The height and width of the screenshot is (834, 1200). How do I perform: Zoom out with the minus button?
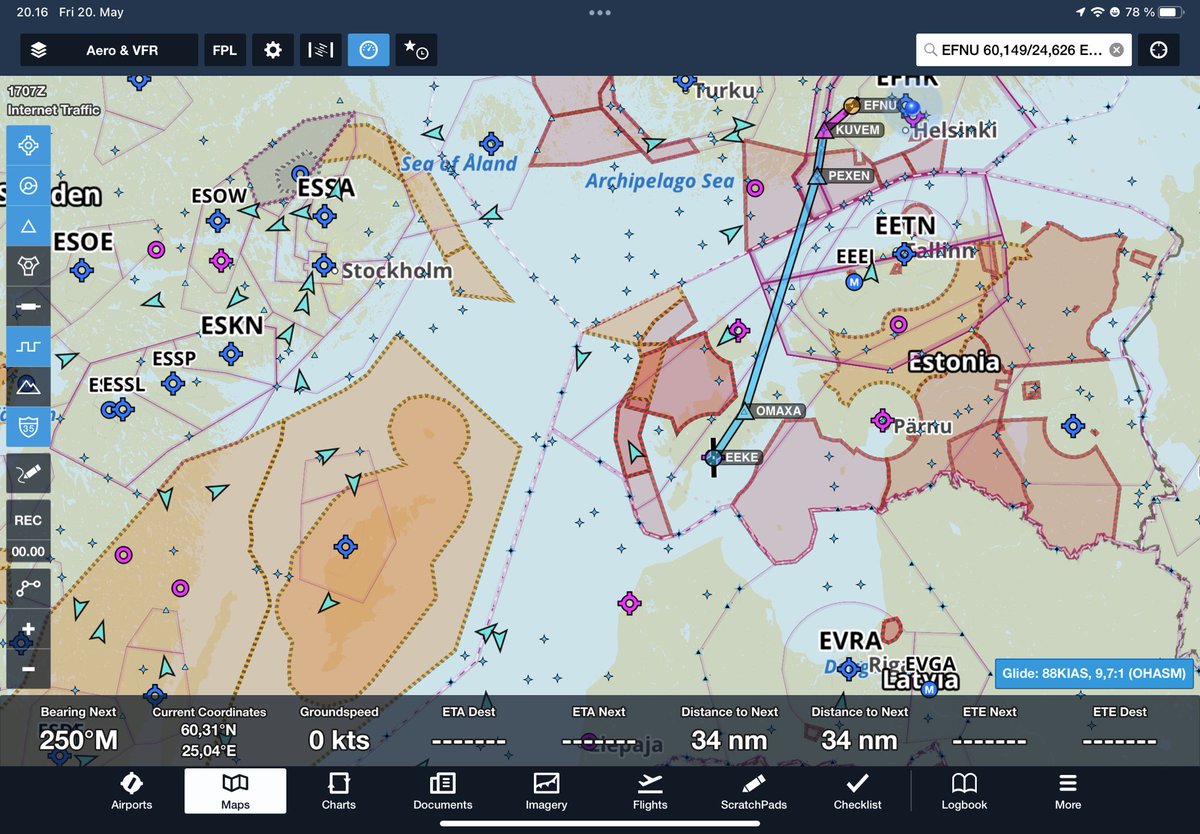[28, 668]
